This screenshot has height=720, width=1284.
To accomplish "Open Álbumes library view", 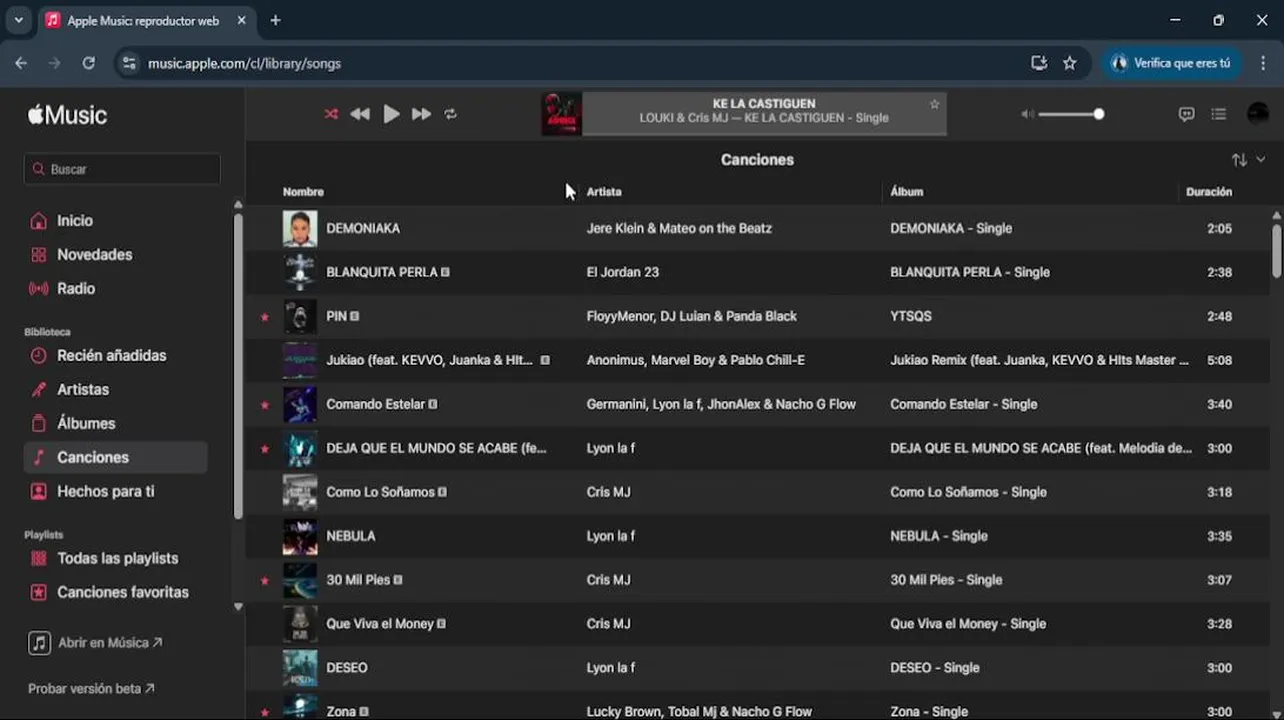I will click(x=86, y=424).
